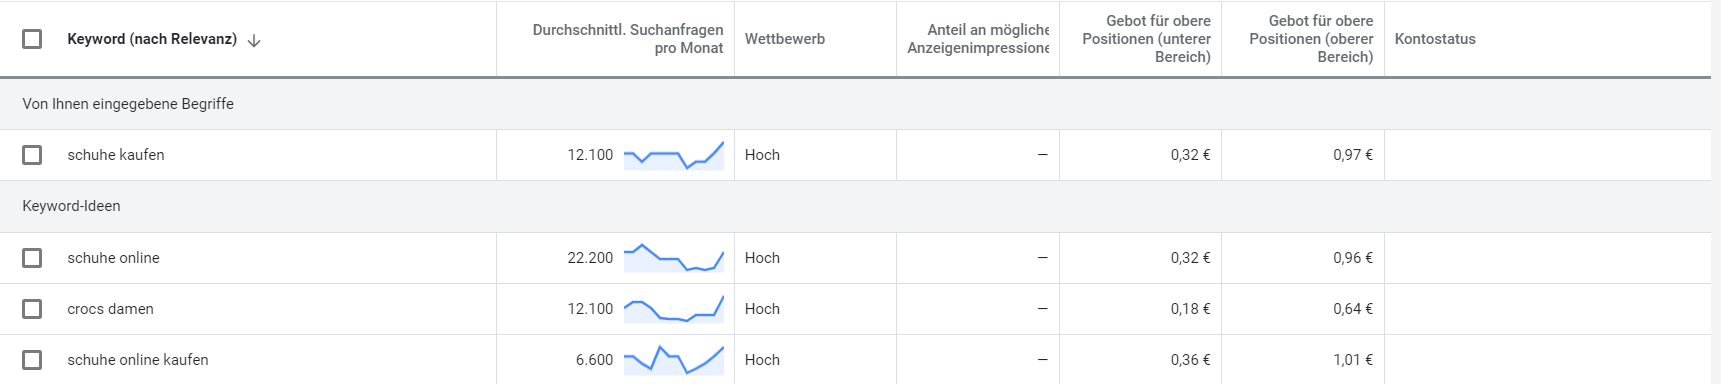
Task: Click Anteil an mögliche Anzeigenimpressionen header
Action: [978, 39]
